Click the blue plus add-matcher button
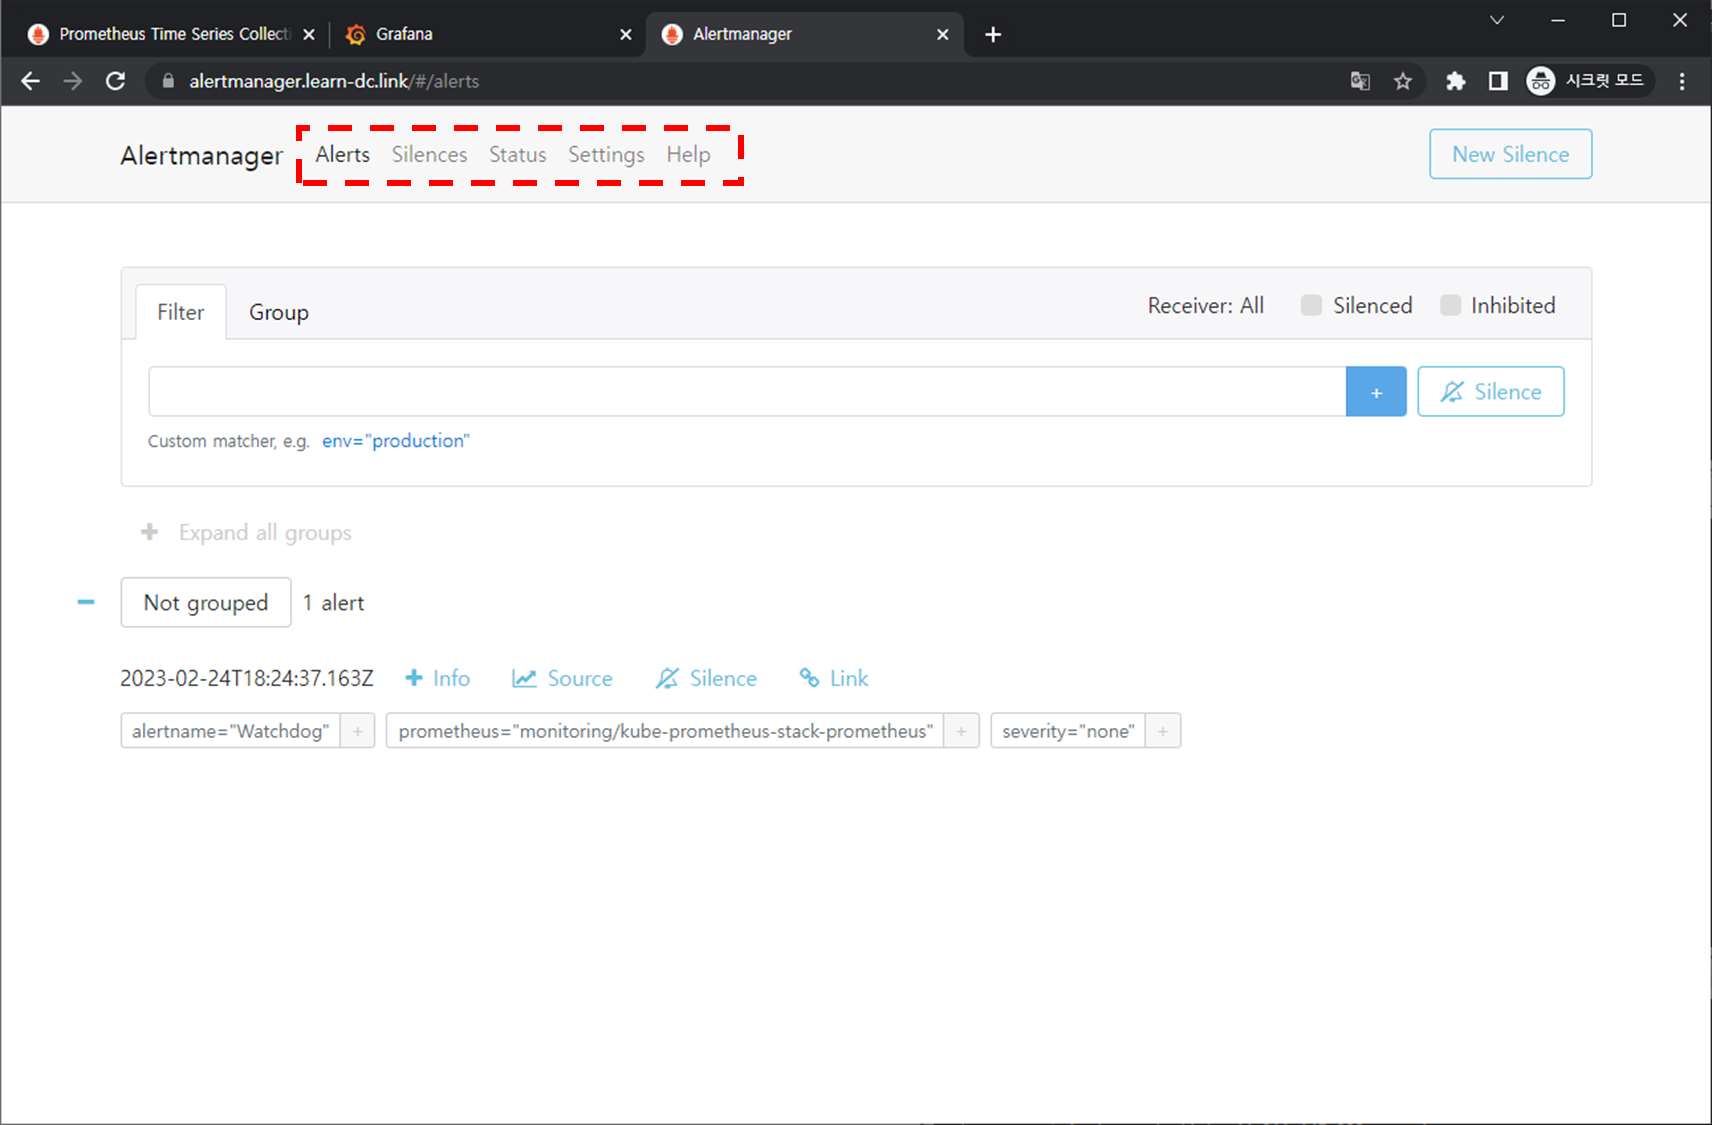The width and height of the screenshot is (1712, 1125). pyautogui.click(x=1375, y=392)
